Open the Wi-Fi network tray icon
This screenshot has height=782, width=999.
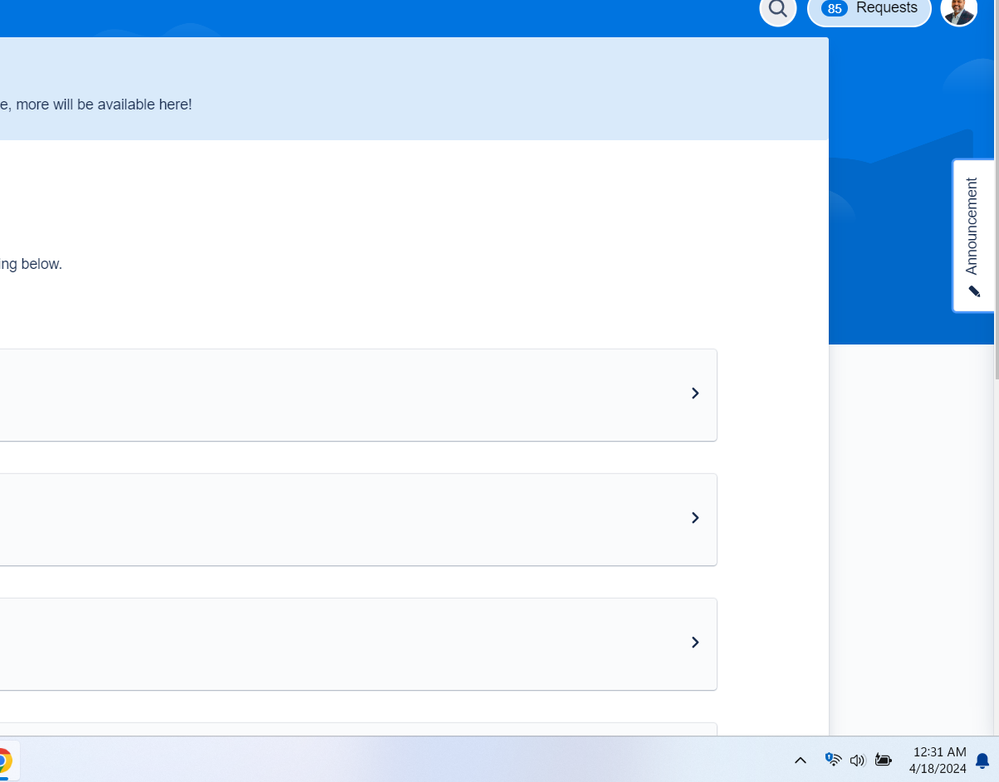[x=833, y=759]
